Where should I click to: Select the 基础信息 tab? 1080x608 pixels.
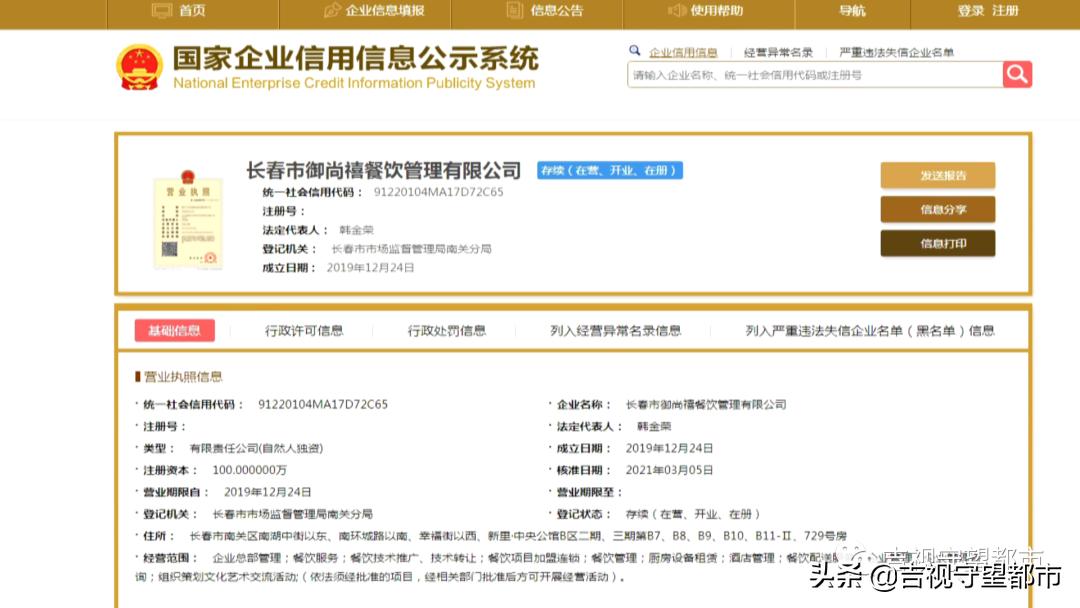coord(174,331)
